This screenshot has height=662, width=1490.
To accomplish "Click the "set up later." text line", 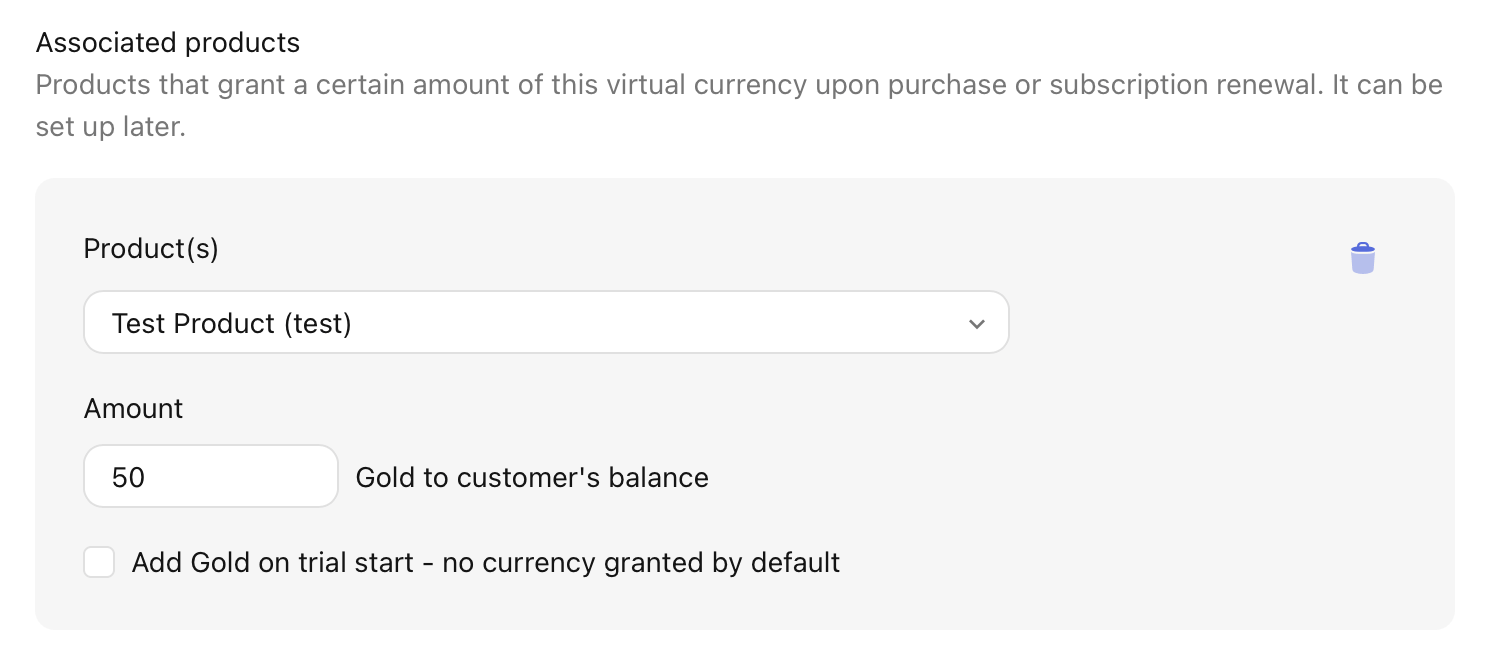I will [110, 128].
